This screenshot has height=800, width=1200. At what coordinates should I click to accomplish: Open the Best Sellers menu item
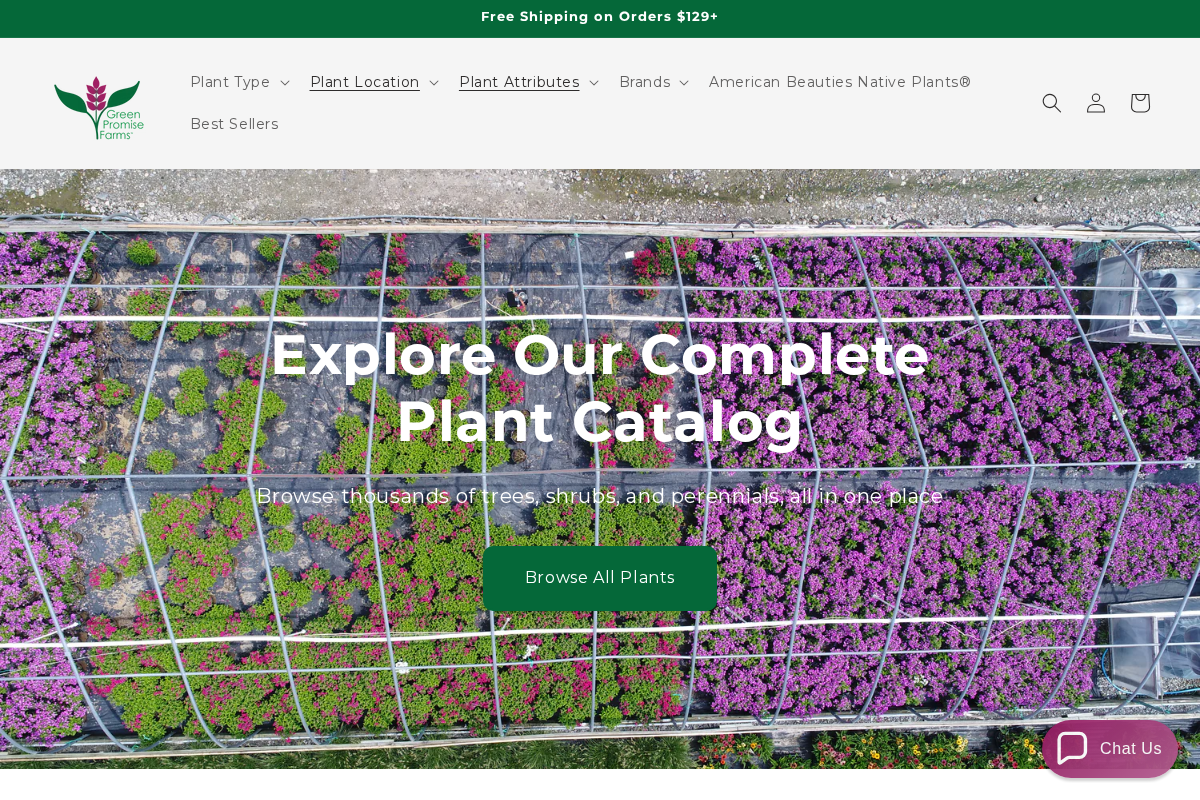click(x=235, y=124)
